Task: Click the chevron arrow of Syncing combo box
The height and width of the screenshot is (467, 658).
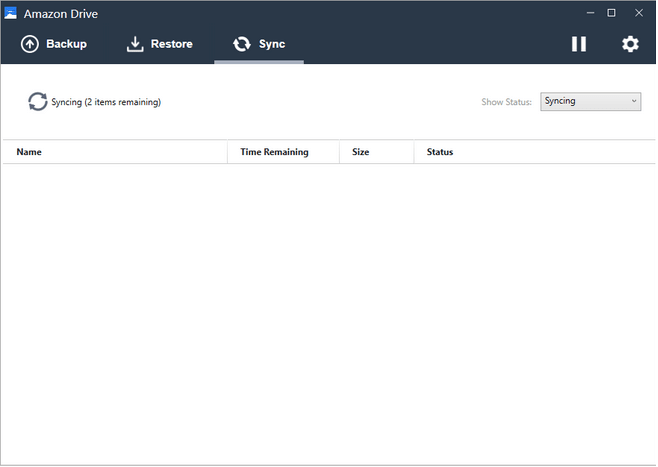Action: (x=634, y=101)
